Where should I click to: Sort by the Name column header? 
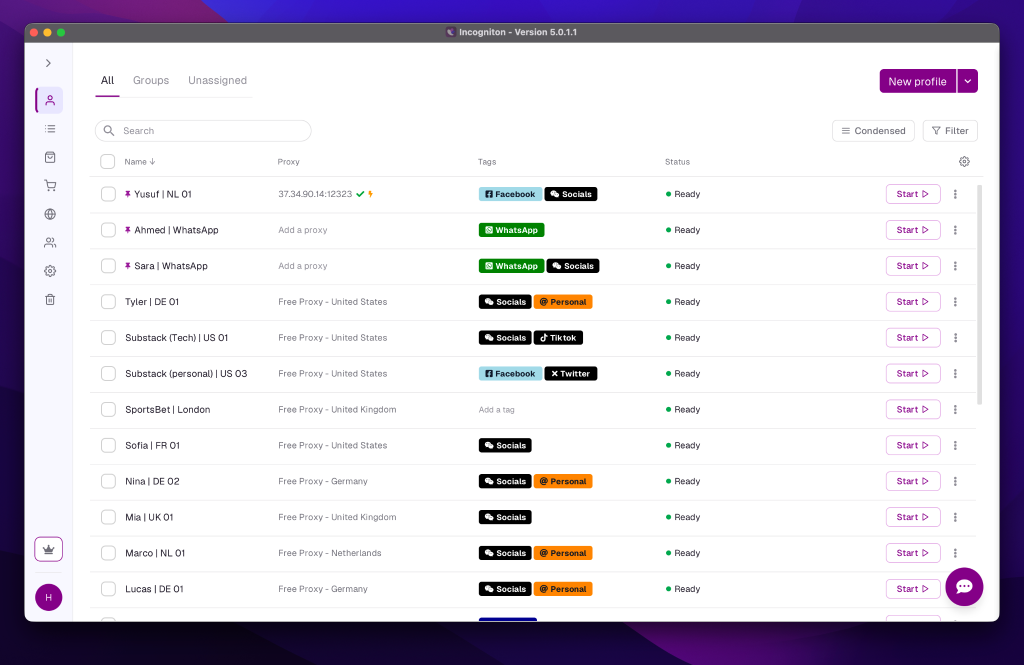(140, 161)
